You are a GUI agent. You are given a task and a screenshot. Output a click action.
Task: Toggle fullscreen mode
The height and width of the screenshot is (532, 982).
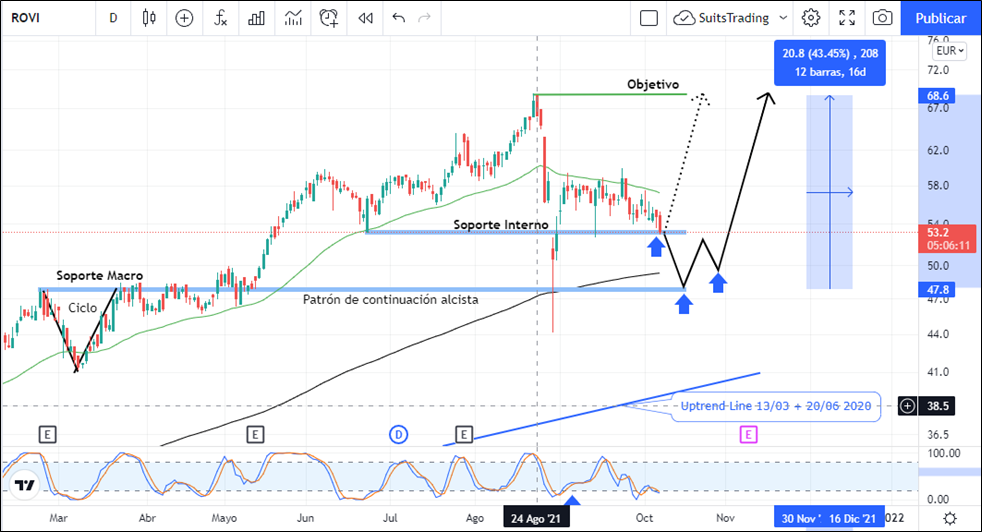[x=847, y=18]
